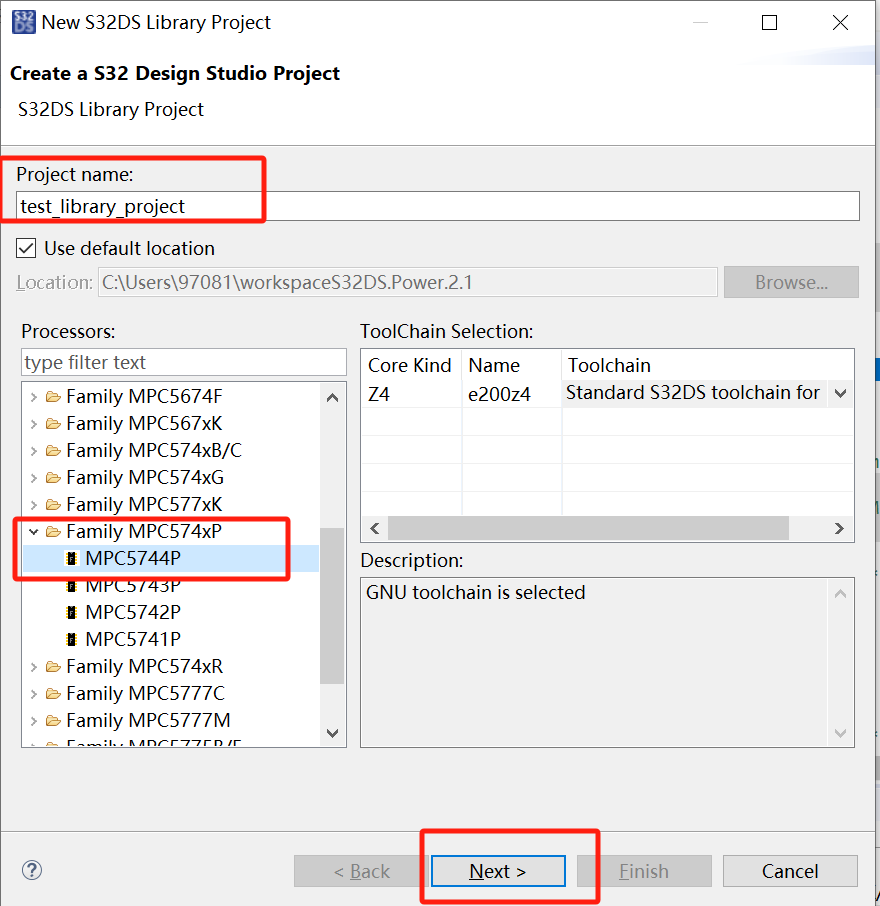Click the < Back button
880x906 pixels.
[x=361, y=871]
